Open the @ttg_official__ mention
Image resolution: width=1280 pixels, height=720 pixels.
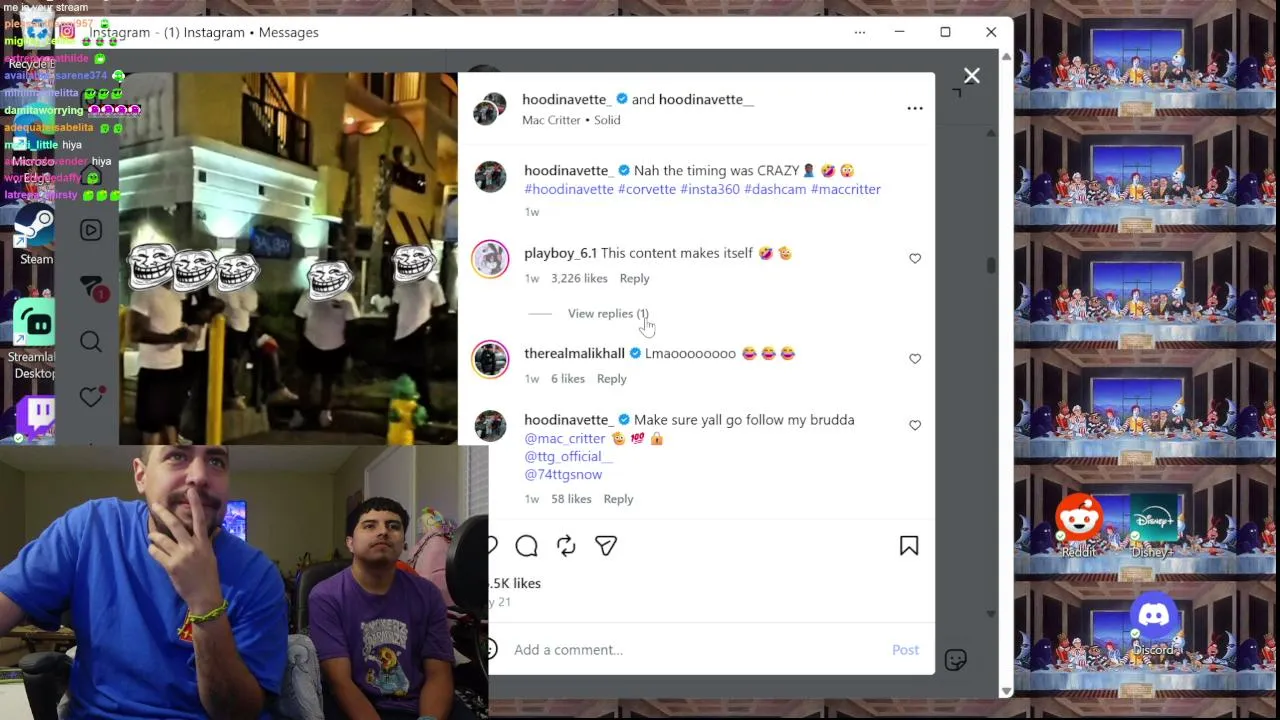click(568, 456)
